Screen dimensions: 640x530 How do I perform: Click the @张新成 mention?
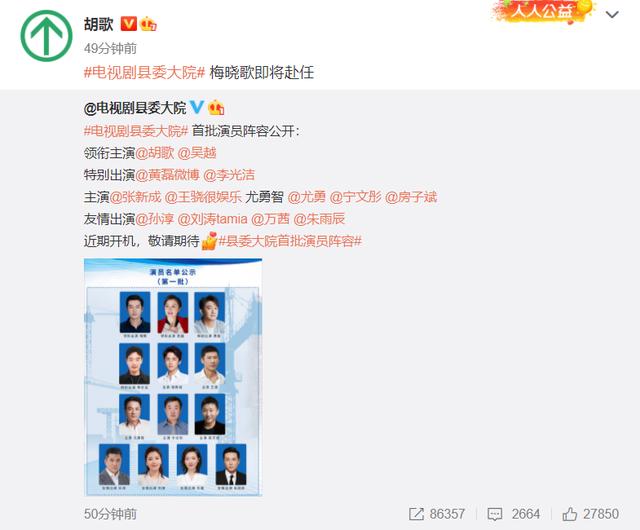click(x=136, y=197)
